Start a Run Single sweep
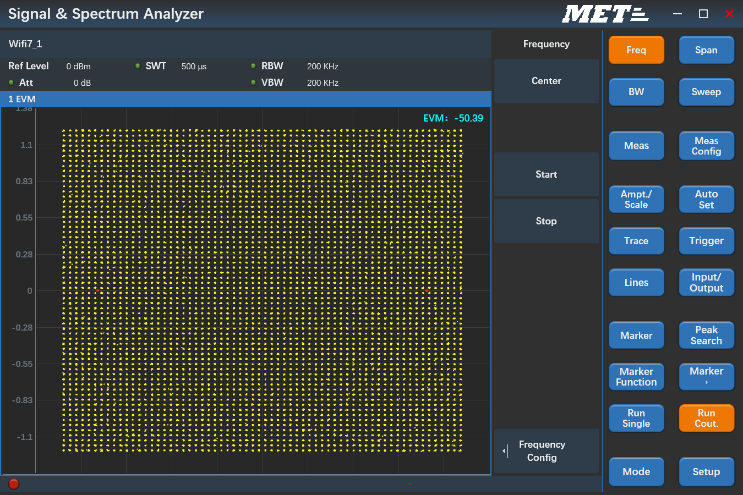Viewport: 743px width, 495px height. (636, 418)
